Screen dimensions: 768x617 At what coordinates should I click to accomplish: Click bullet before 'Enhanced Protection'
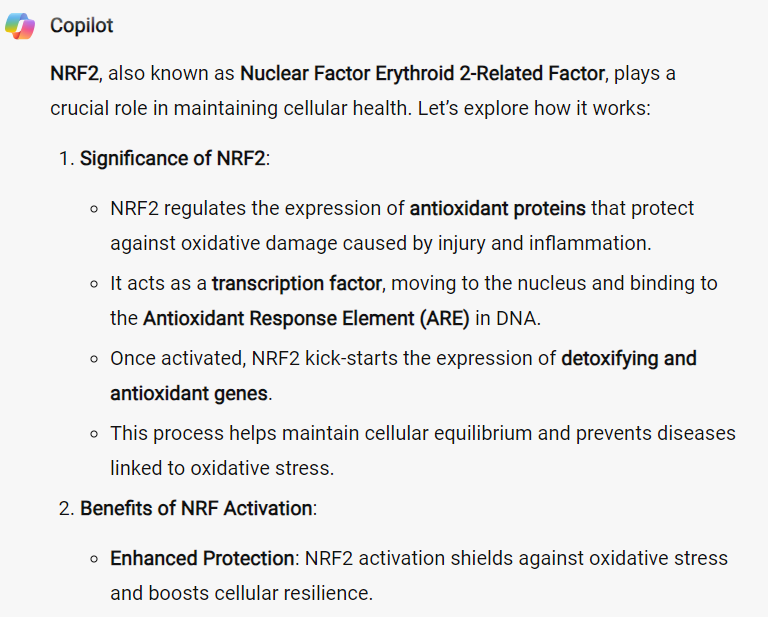pyautogui.click(x=95, y=559)
